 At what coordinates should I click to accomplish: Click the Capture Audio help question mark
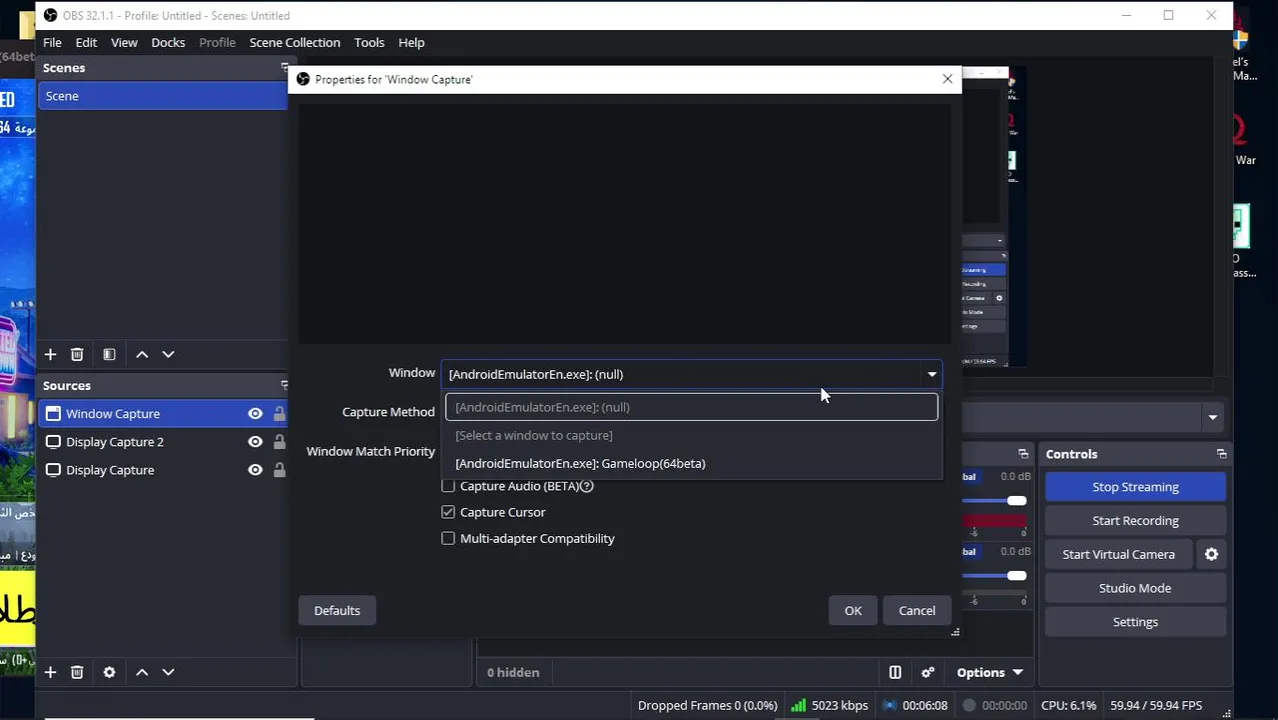pos(587,486)
